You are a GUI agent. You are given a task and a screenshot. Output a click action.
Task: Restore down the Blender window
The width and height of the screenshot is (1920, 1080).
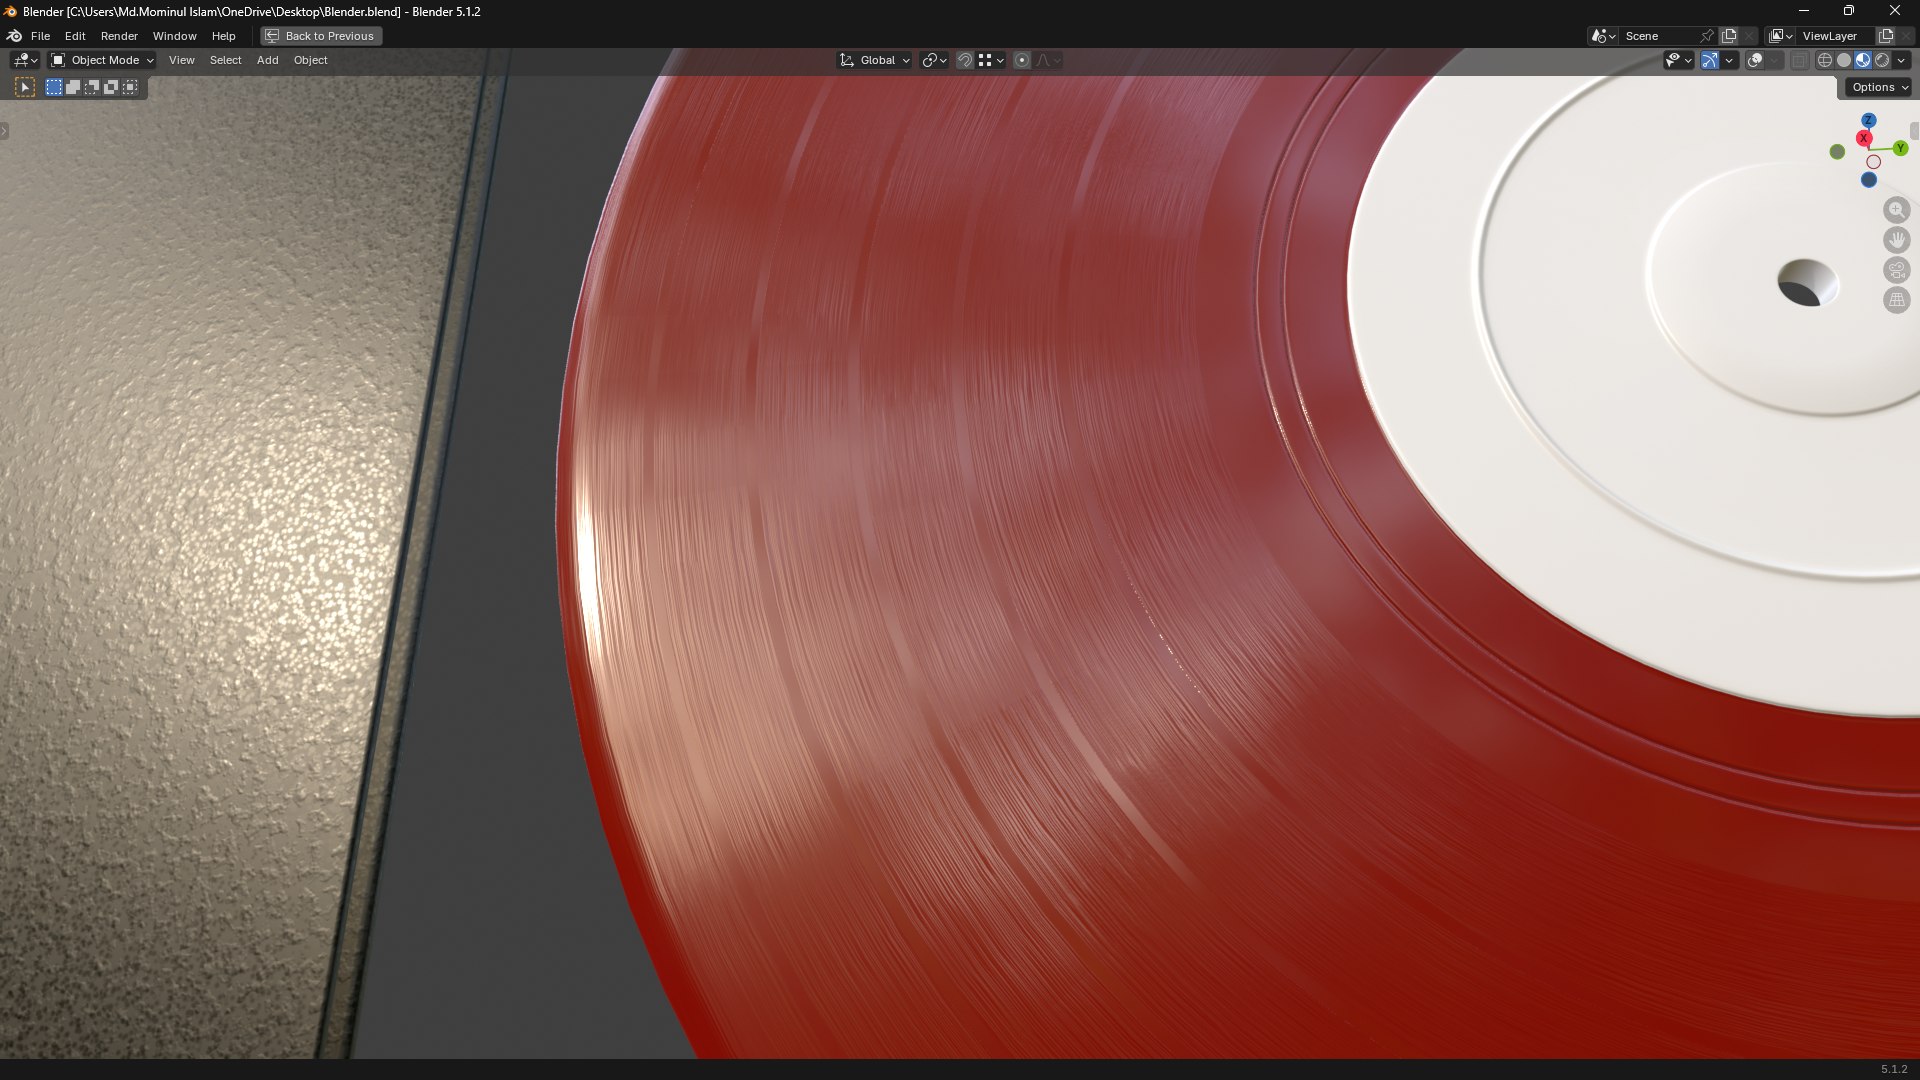click(1849, 11)
